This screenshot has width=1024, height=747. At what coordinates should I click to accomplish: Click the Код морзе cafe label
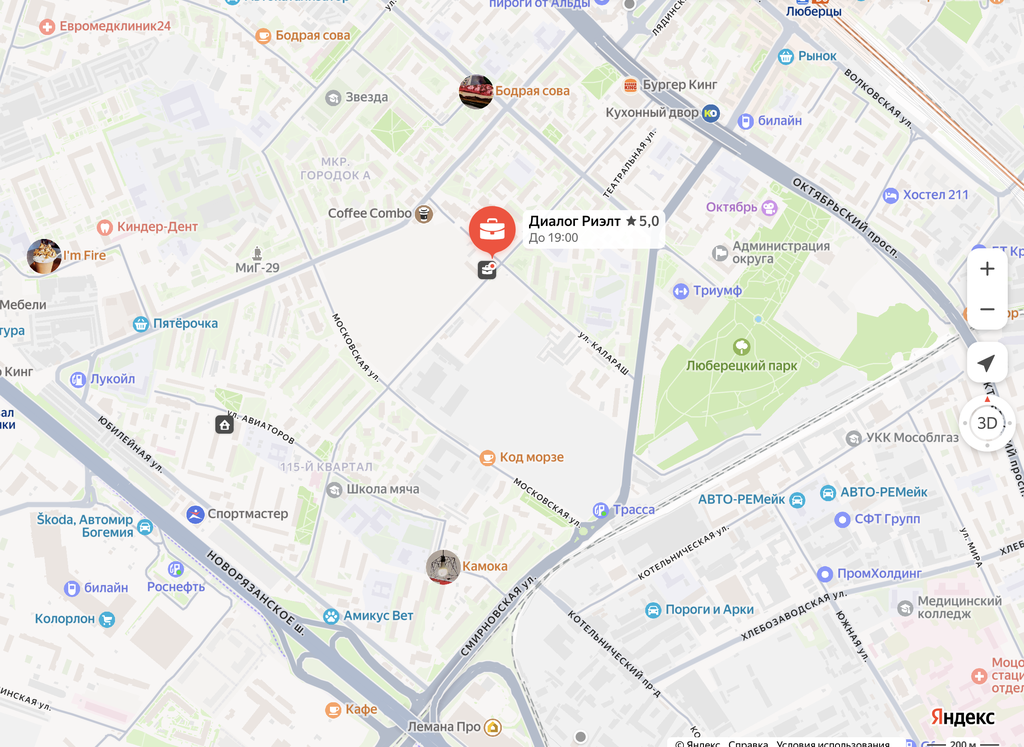point(532,457)
